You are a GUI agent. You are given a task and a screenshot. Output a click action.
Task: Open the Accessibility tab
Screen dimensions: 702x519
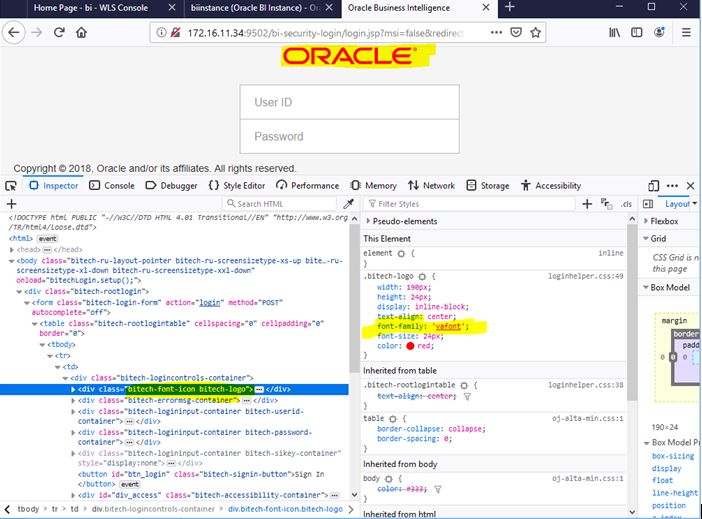(551, 186)
